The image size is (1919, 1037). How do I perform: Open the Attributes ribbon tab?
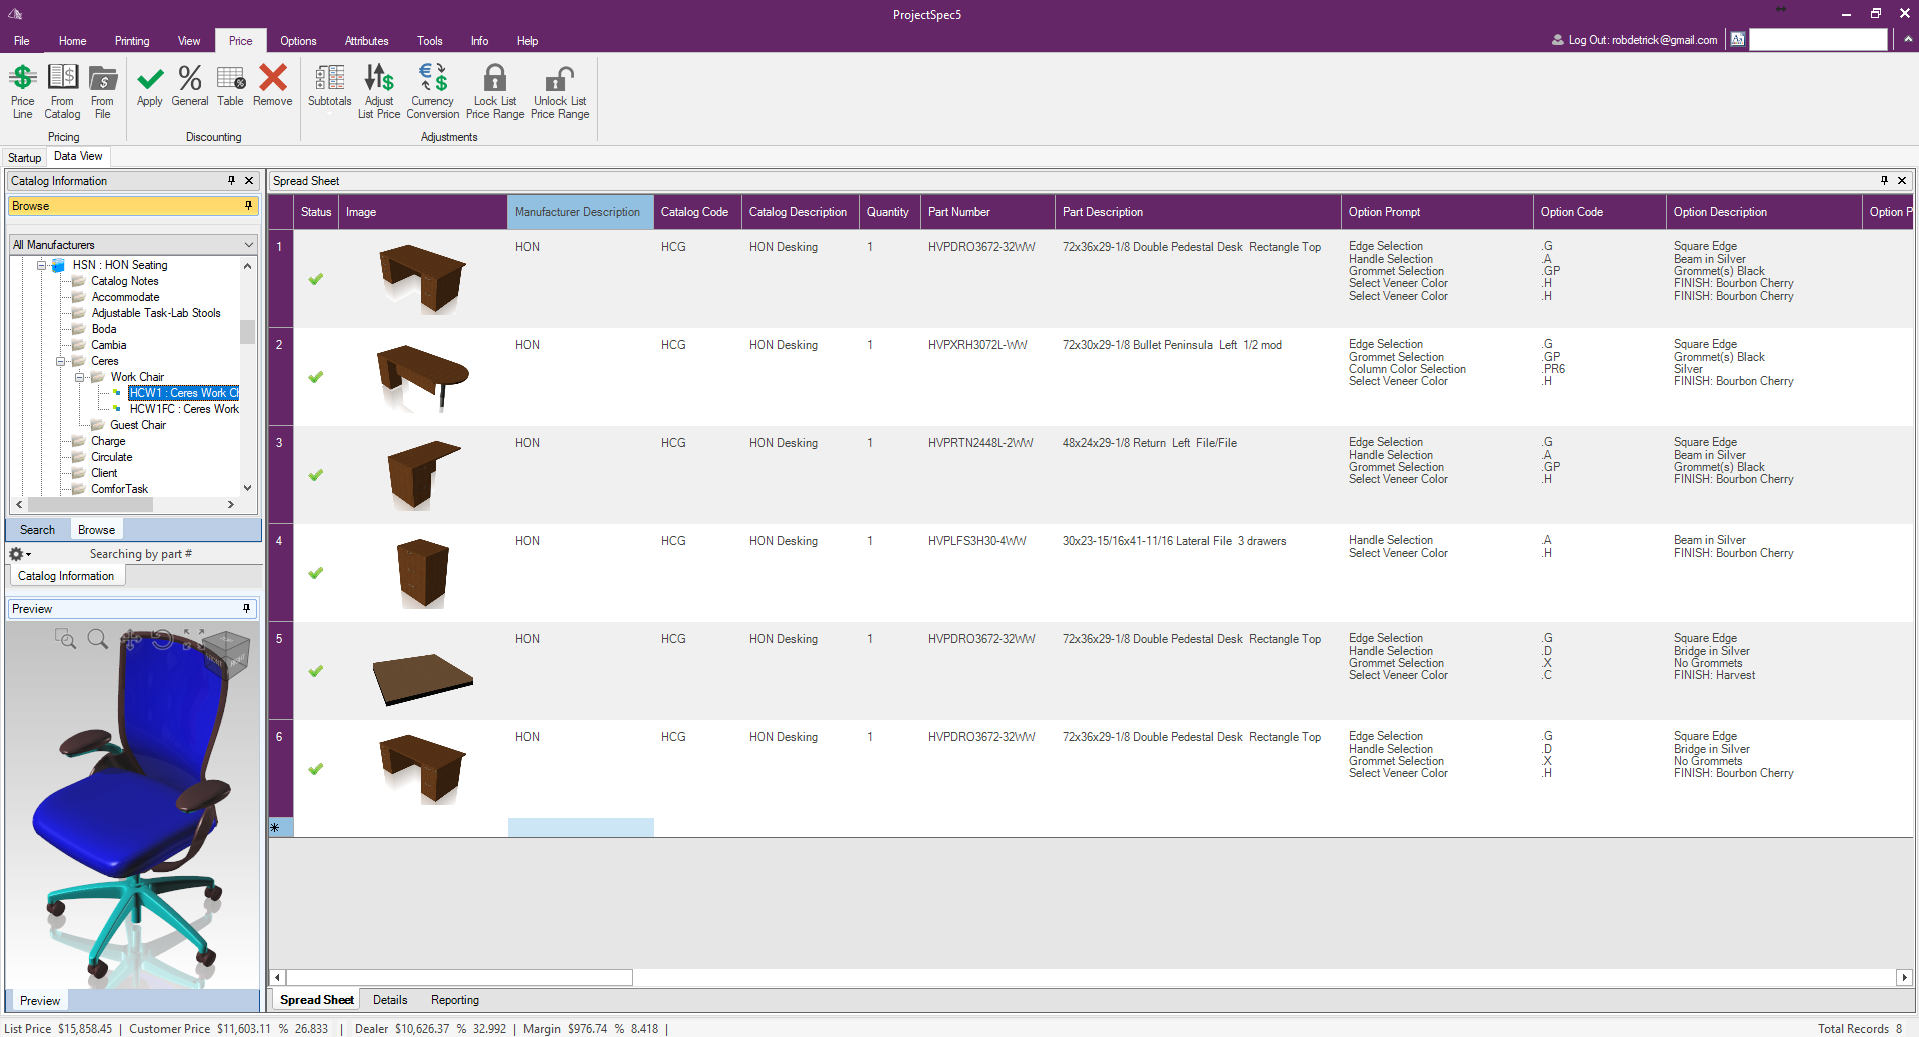point(366,41)
